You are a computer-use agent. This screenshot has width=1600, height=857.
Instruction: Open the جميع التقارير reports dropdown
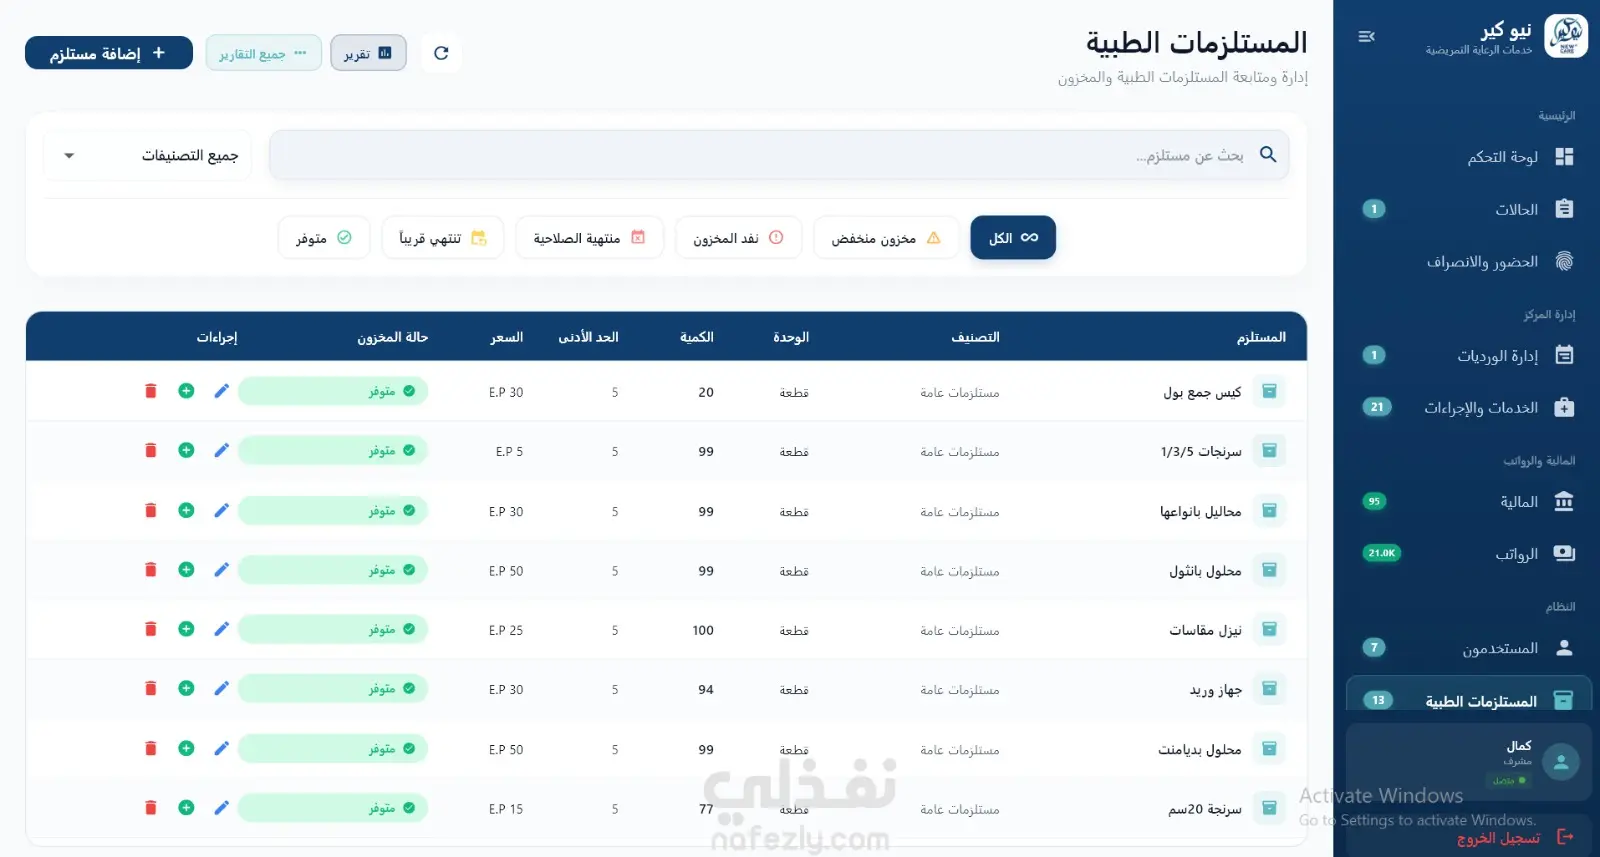point(264,53)
